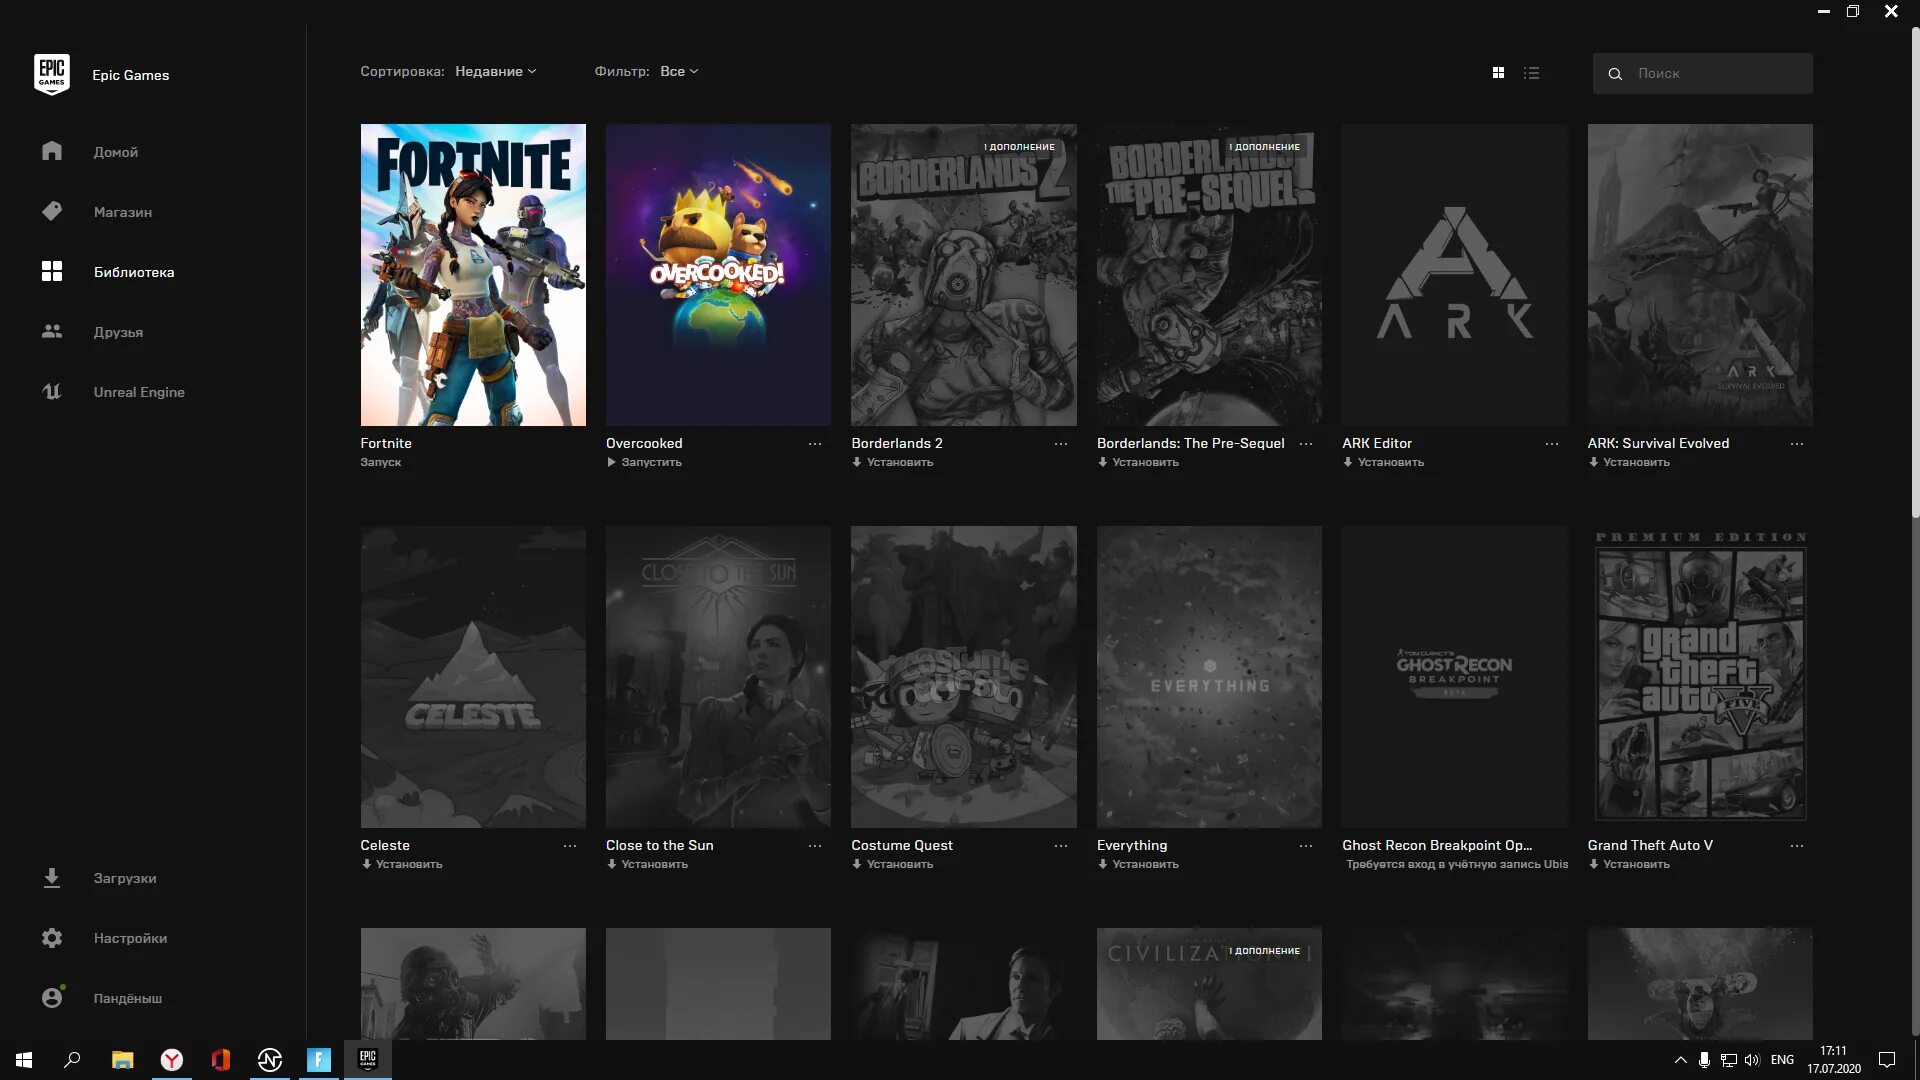Install ARK Editor via Установить
The width and height of the screenshot is (1920, 1080).
pos(1383,462)
